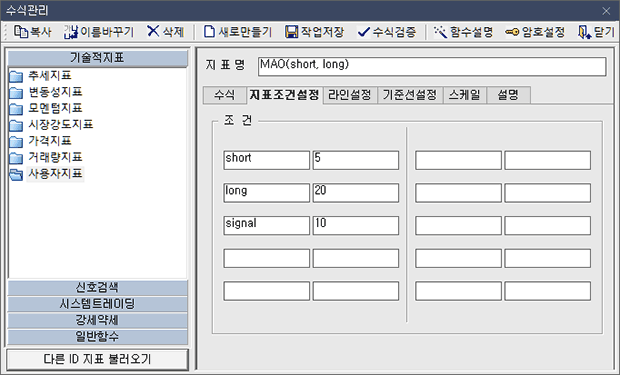The height and width of the screenshot is (375, 620).
Task: Click the value field containing 10
Action: tap(356, 225)
